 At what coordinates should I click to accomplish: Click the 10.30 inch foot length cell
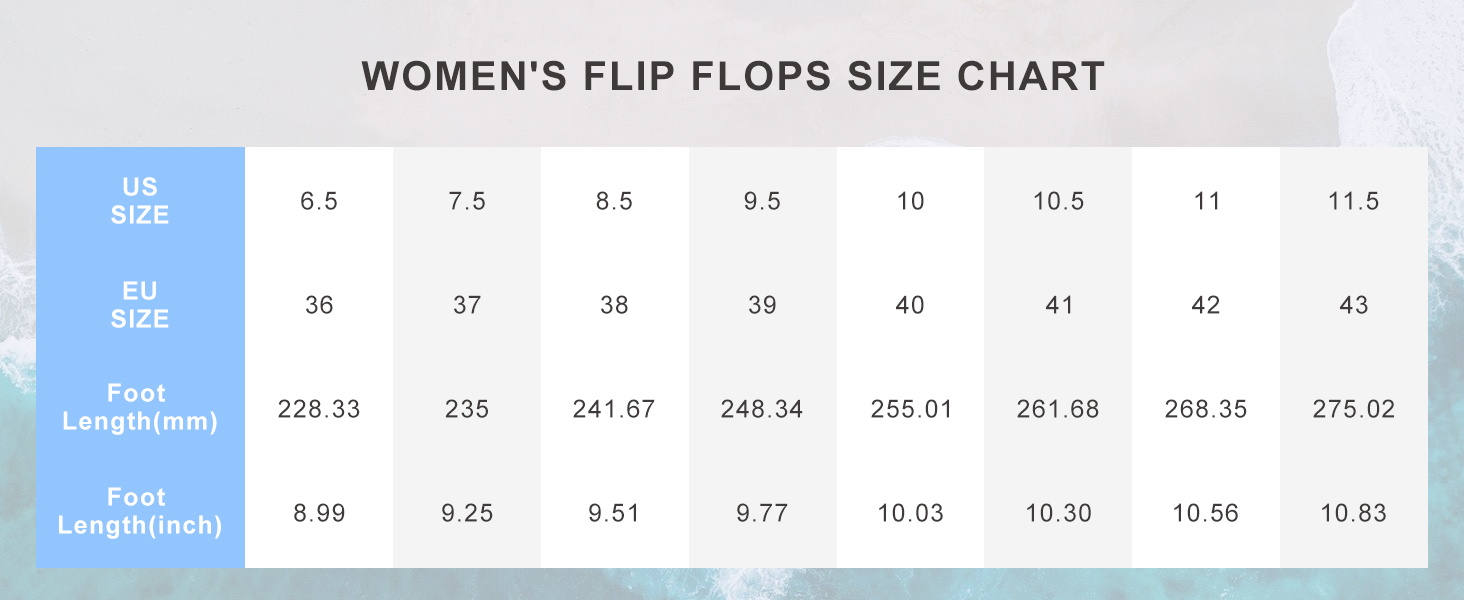1058,513
